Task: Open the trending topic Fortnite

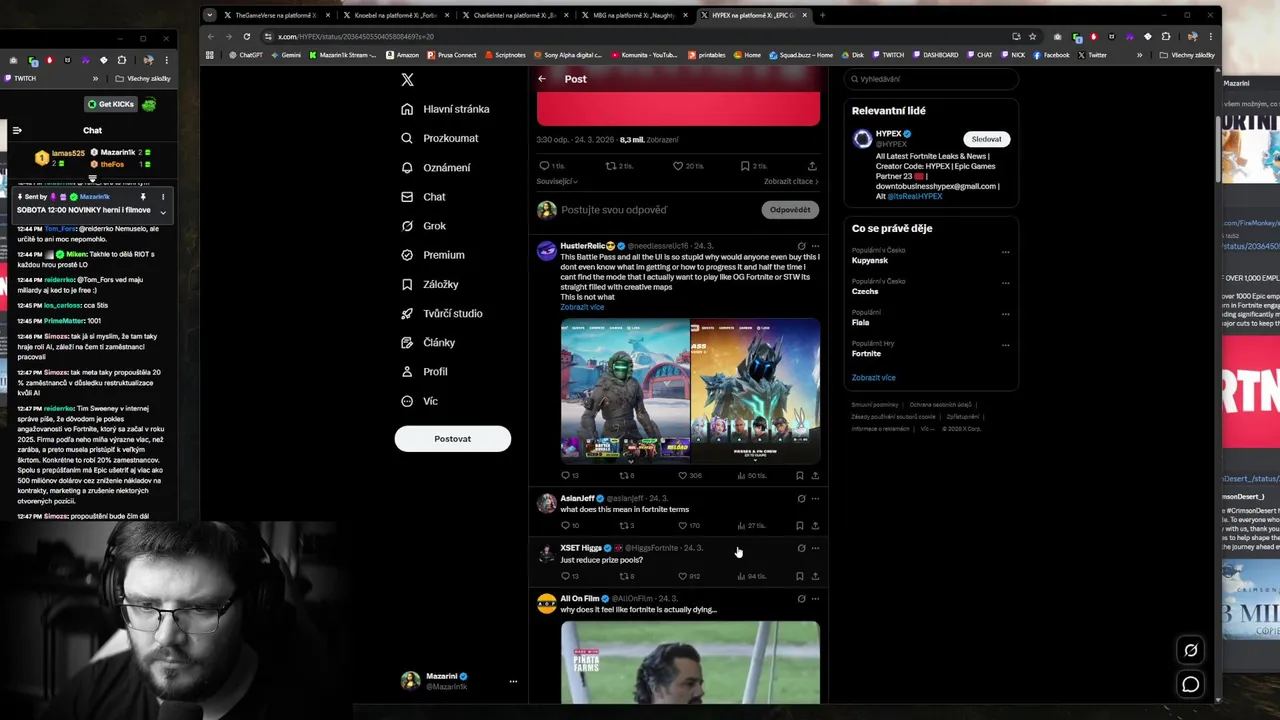Action: (x=866, y=354)
